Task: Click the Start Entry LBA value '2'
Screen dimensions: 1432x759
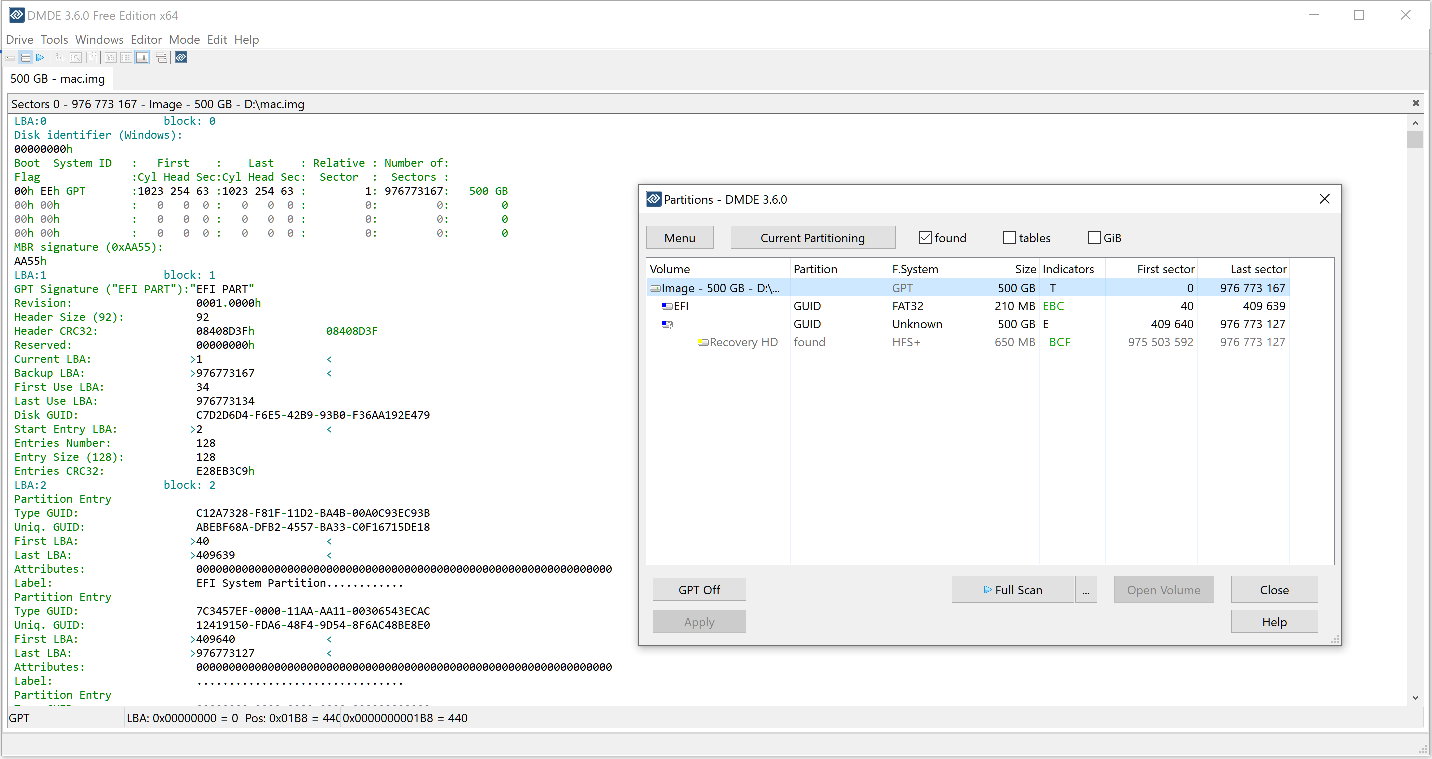Action: coord(199,429)
